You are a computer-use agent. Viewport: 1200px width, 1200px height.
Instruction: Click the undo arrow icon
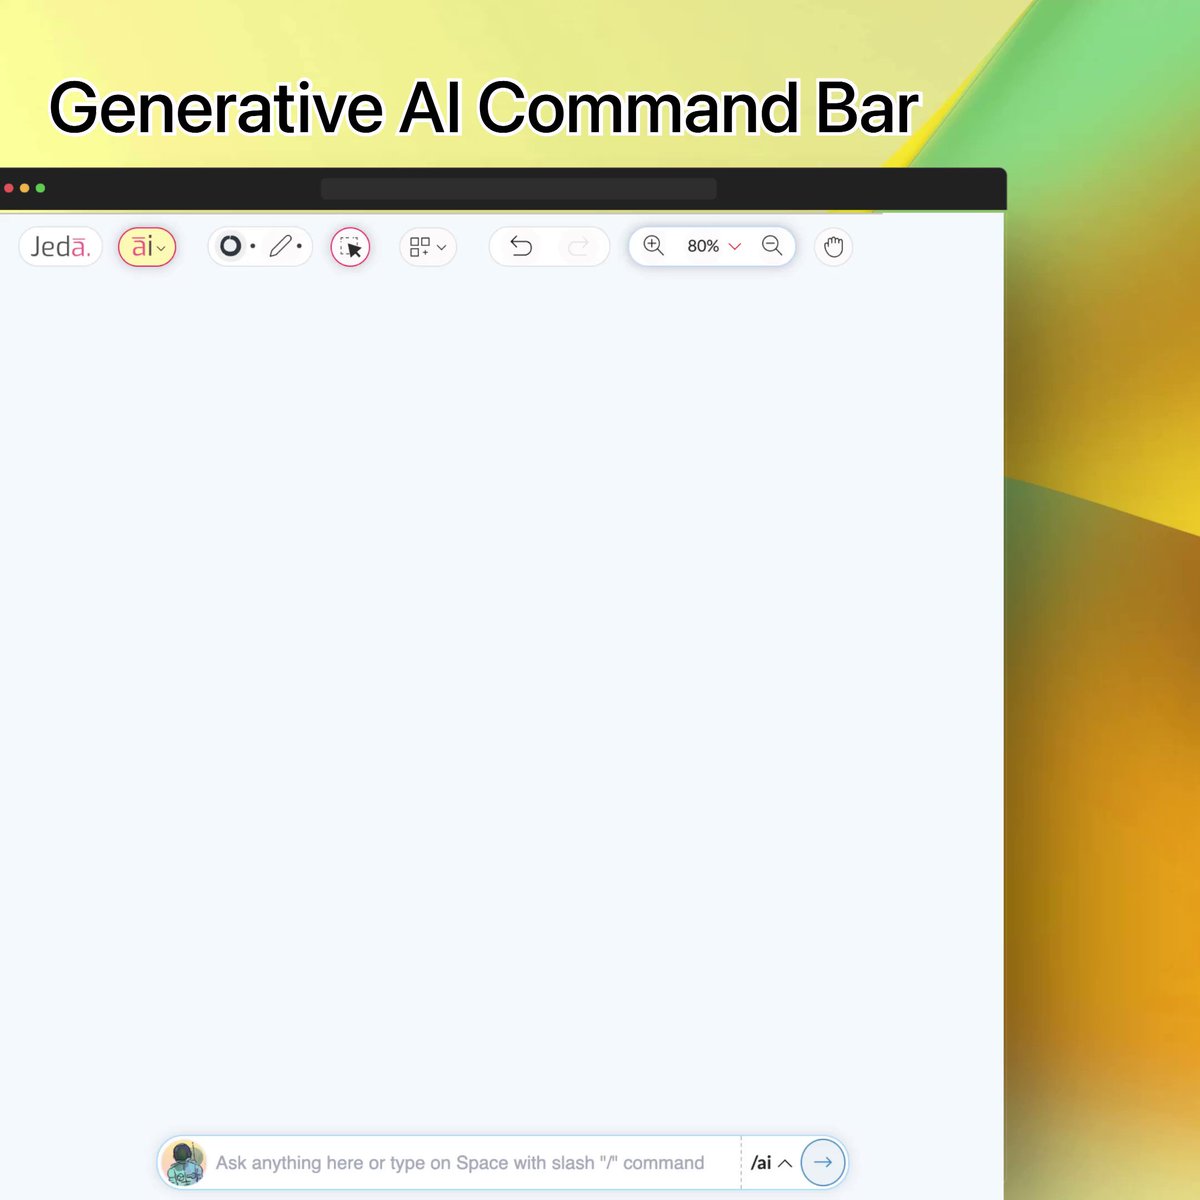pos(521,246)
